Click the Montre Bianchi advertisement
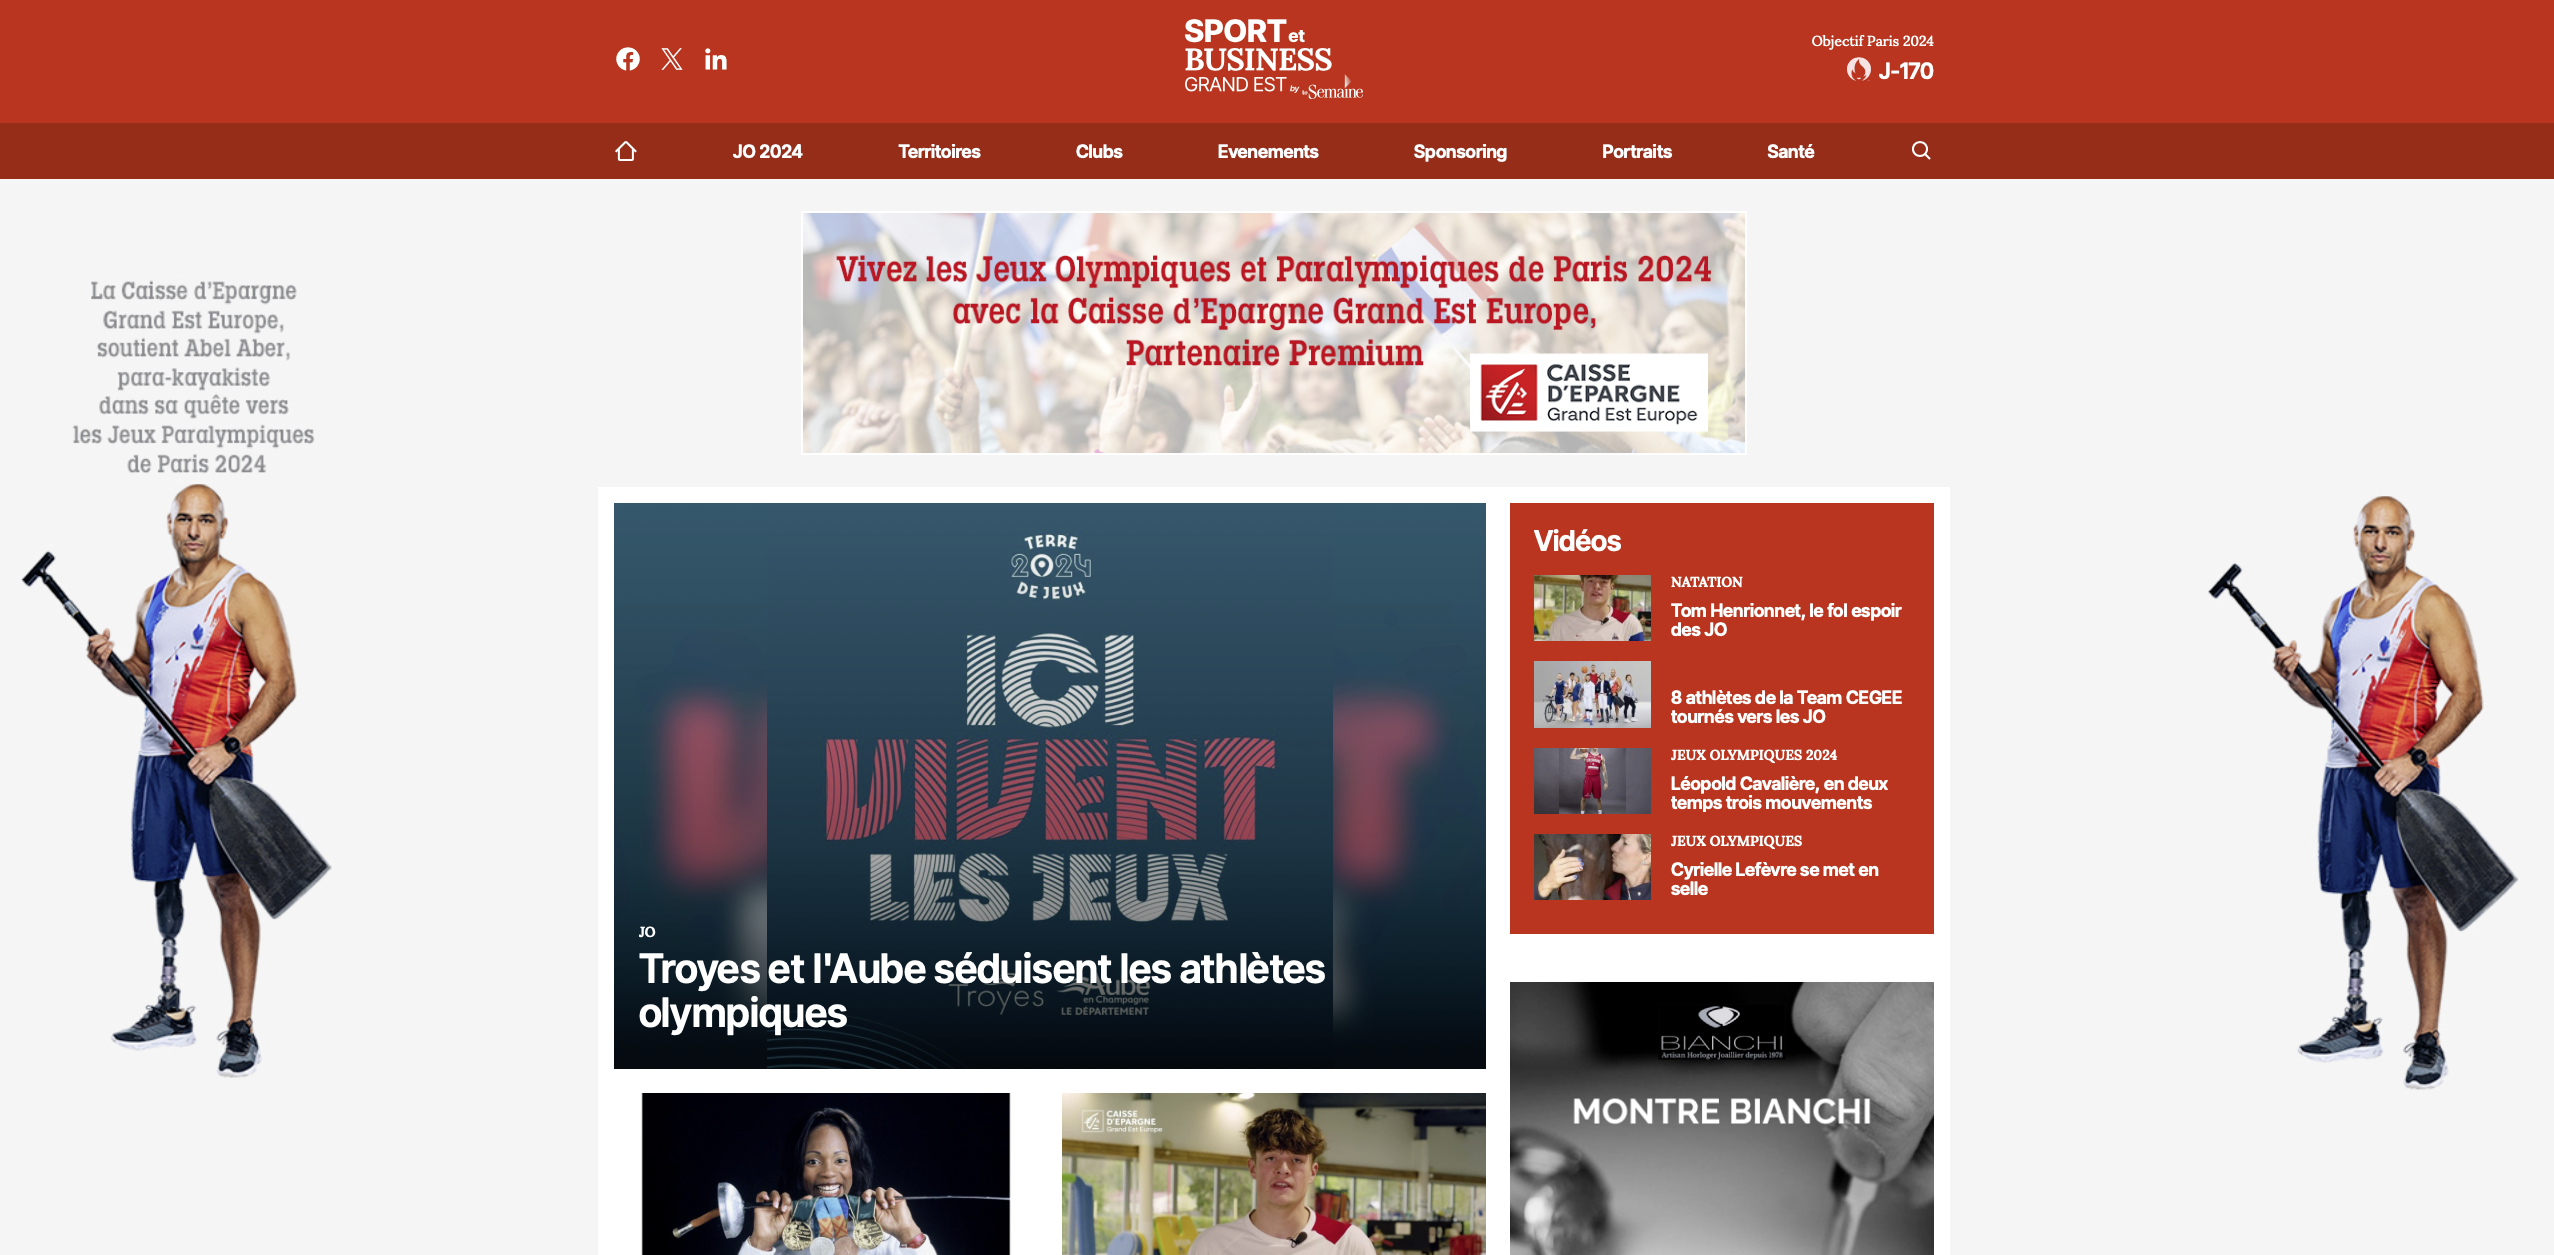The height and width of the screenshot is (1255, 2554). click(1721, 1118)
